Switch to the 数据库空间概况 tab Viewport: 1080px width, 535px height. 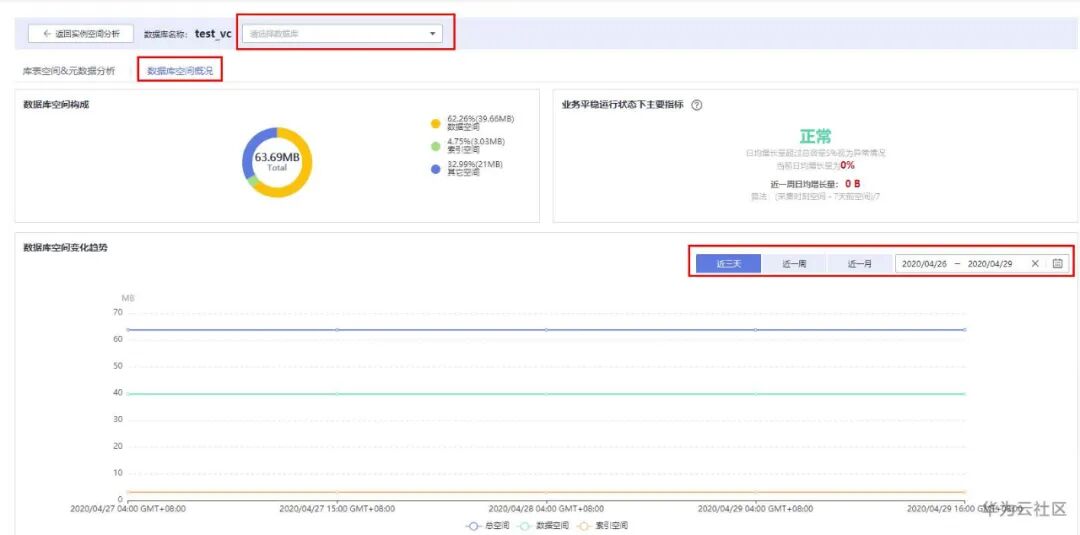(180, 71)
